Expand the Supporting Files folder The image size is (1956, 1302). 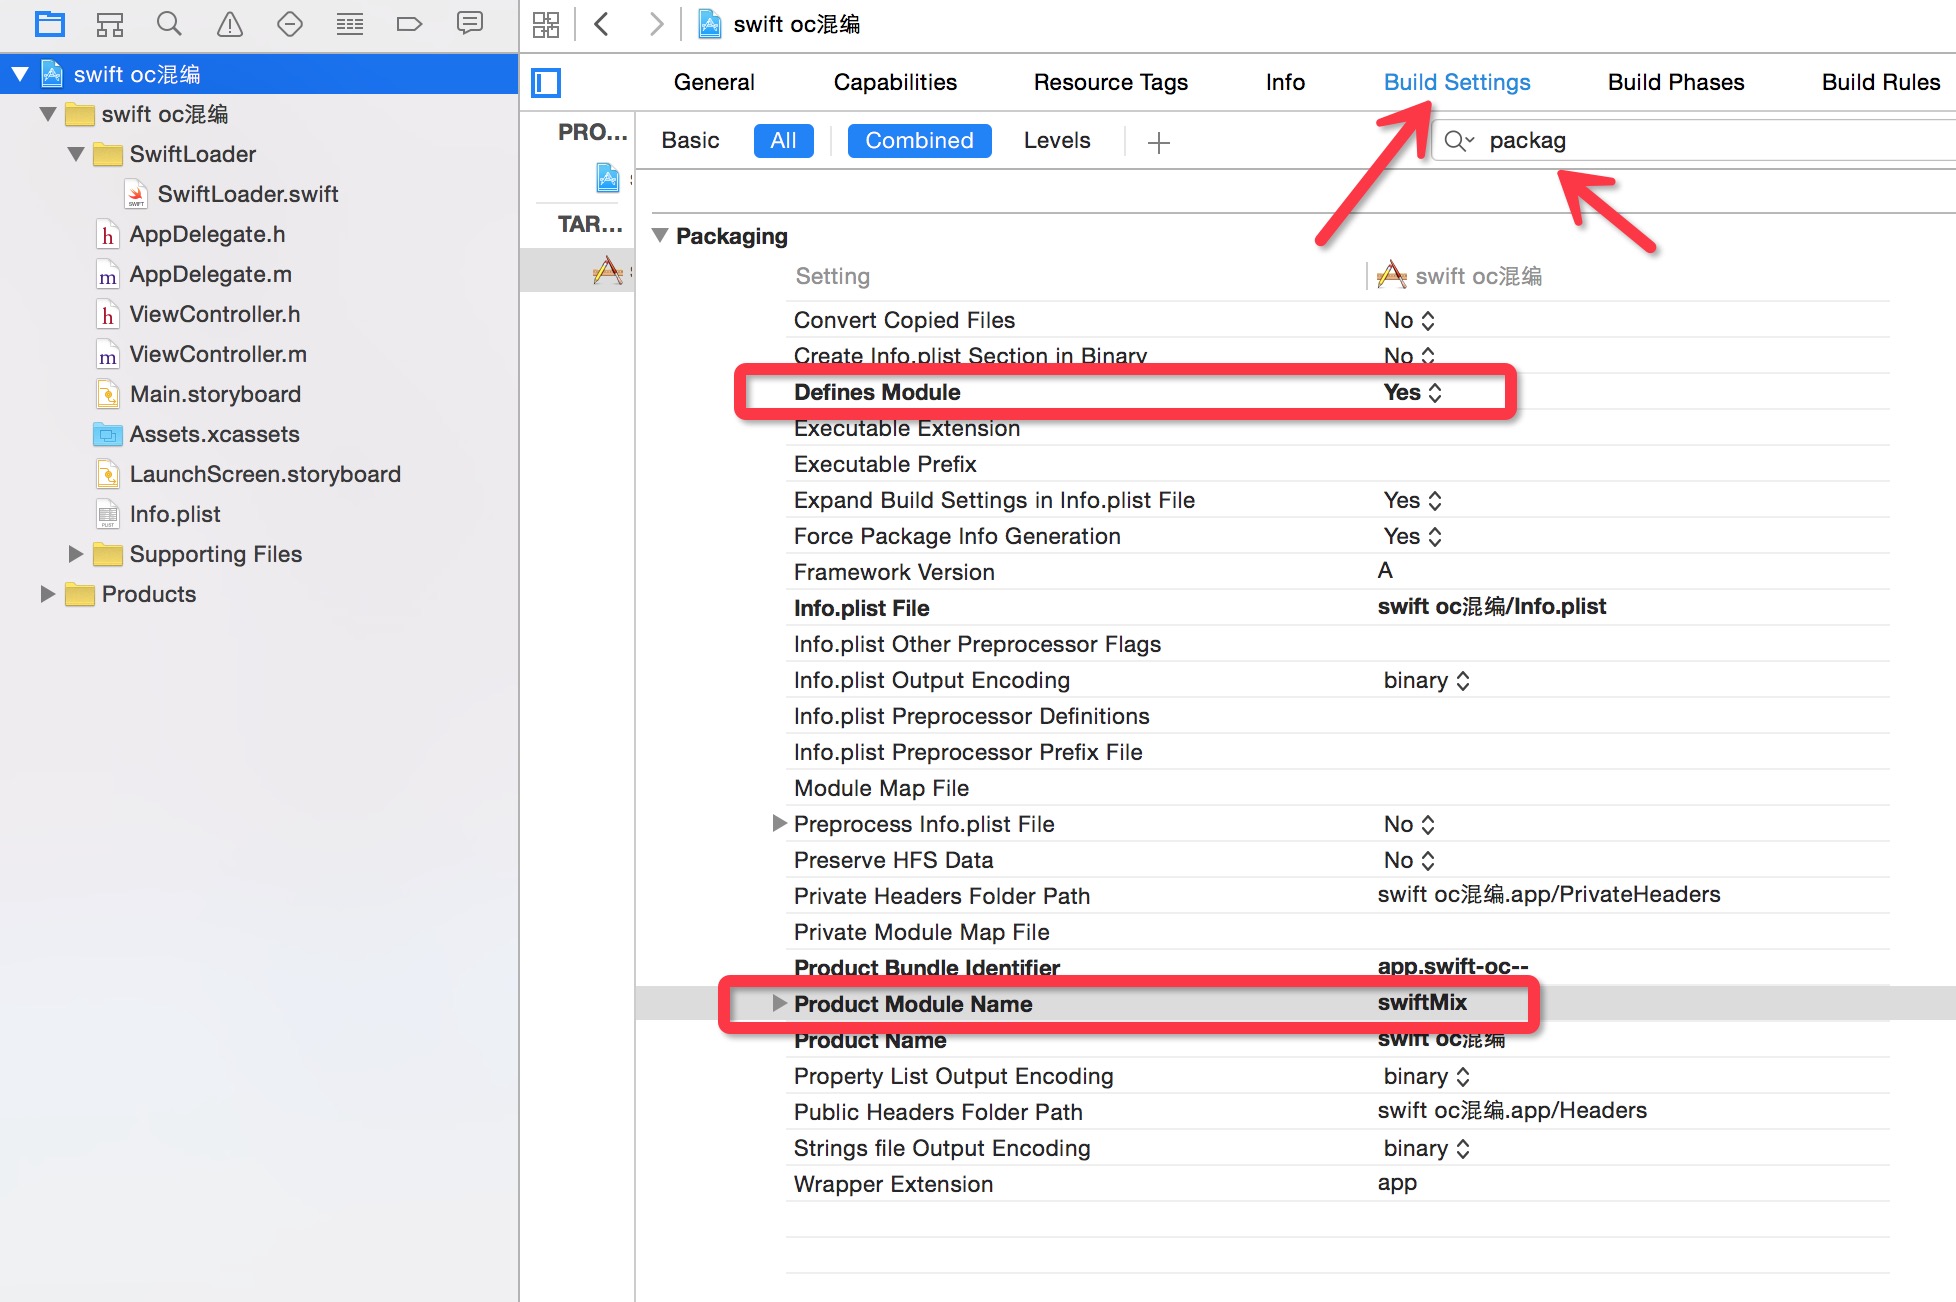coord(75,554)
